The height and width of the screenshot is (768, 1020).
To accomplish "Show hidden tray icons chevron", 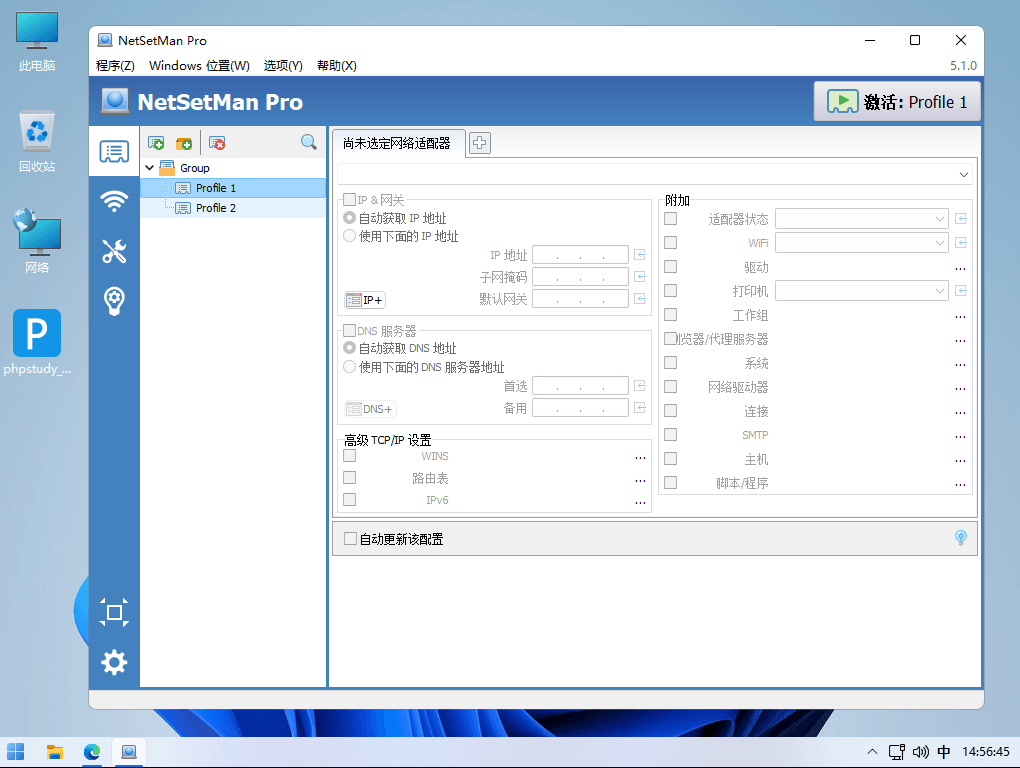I will [872, 752].
